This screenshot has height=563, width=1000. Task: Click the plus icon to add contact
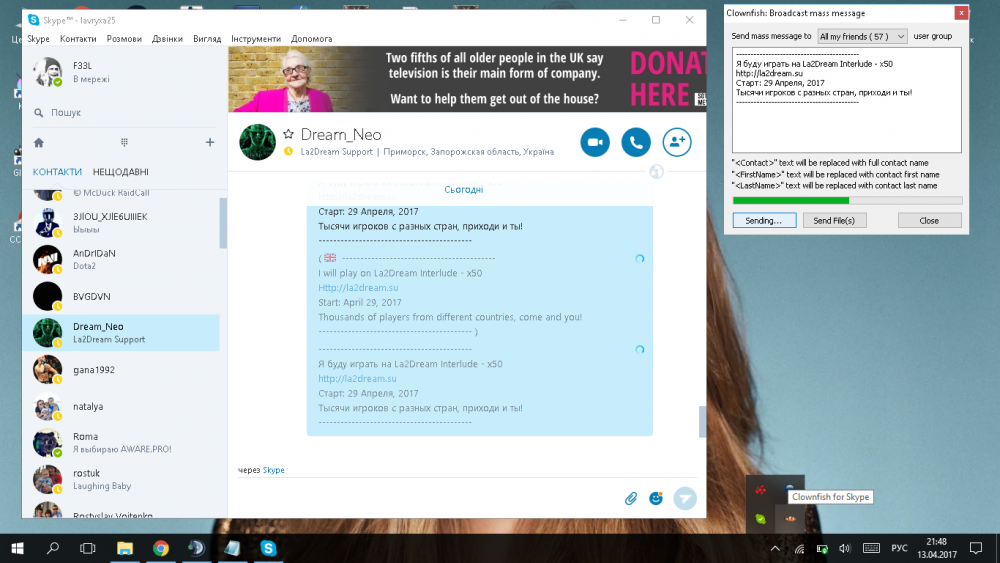(210, 142)
